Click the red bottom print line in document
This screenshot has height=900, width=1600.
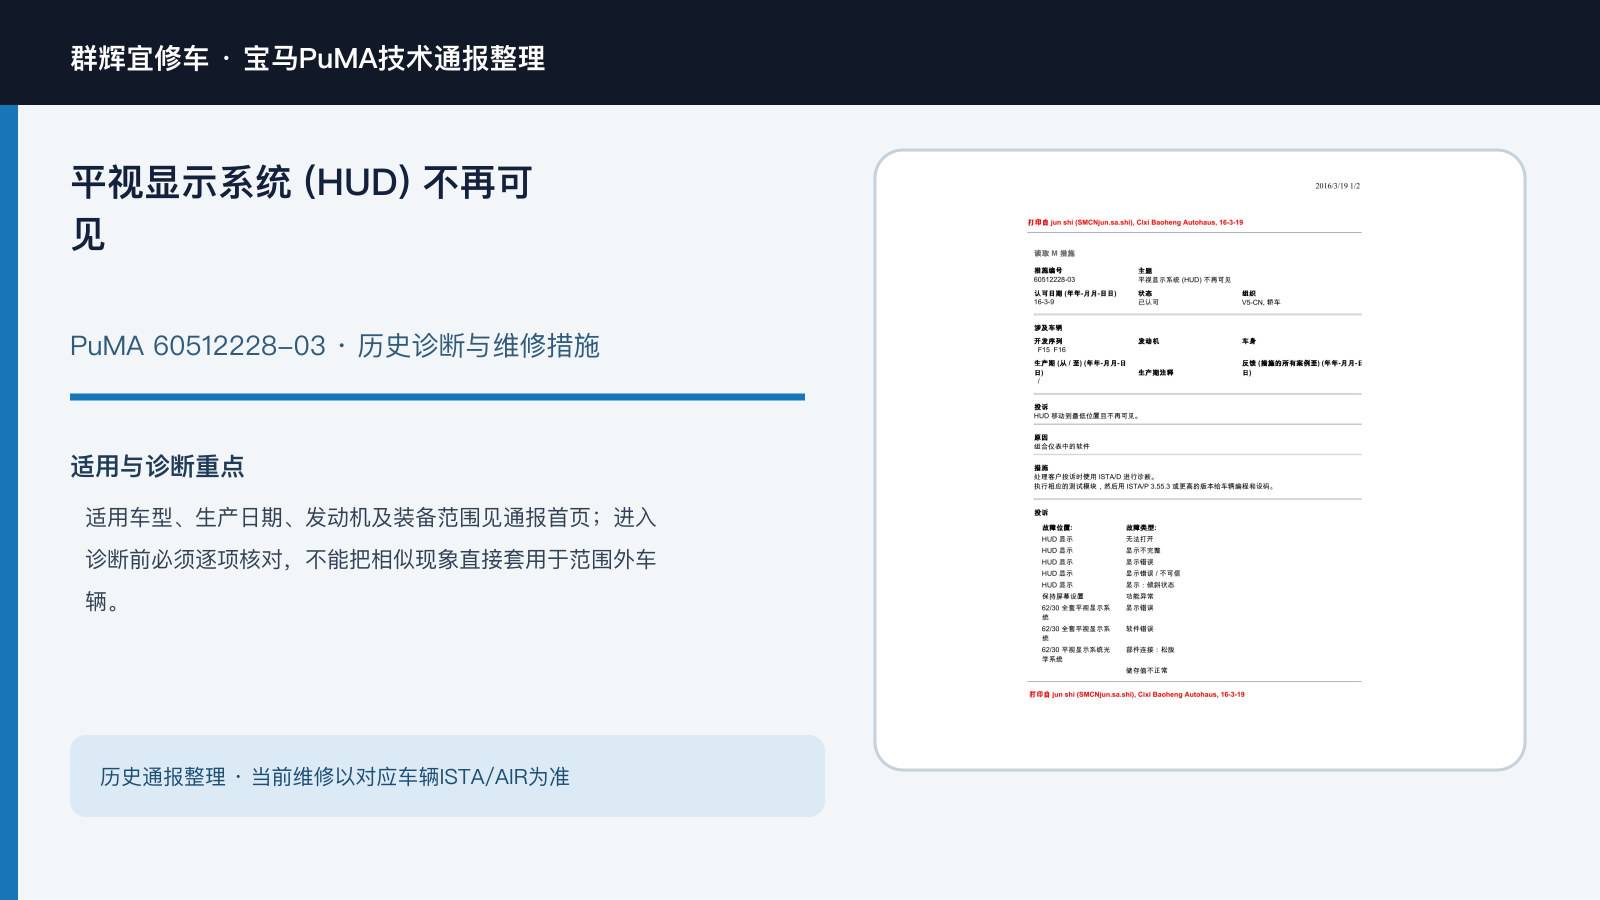click(x=1137, y=694)
